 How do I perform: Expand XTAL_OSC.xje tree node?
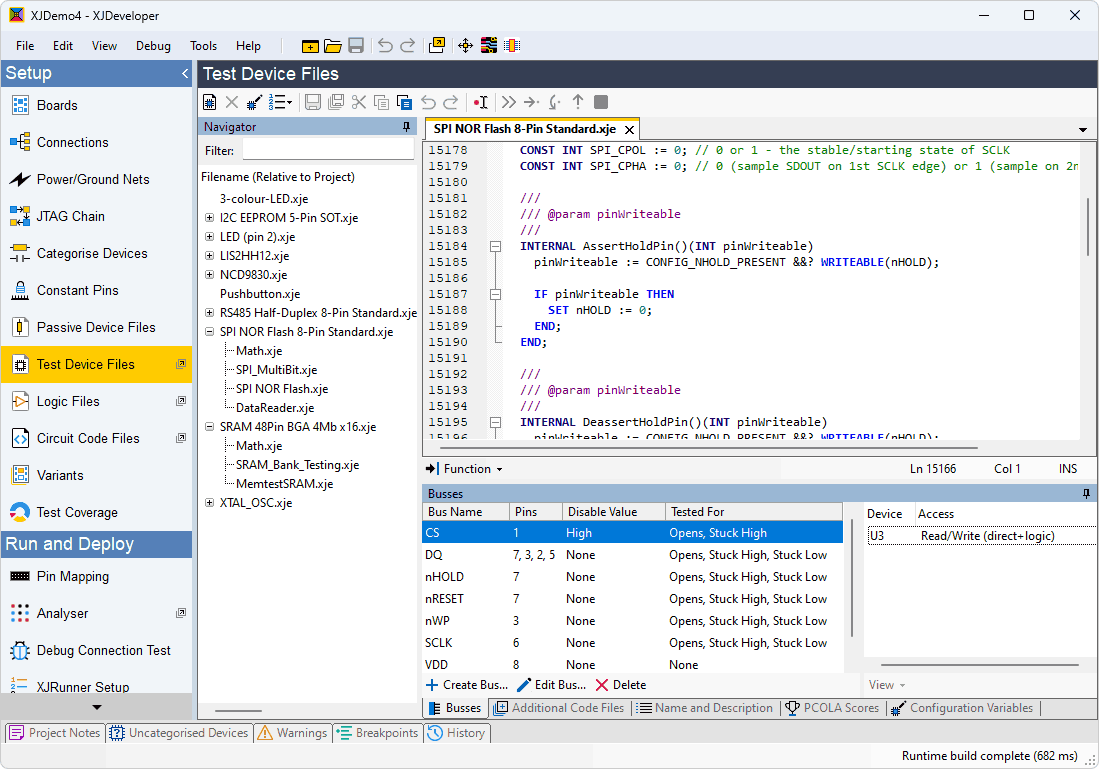(x=209, y=503)
